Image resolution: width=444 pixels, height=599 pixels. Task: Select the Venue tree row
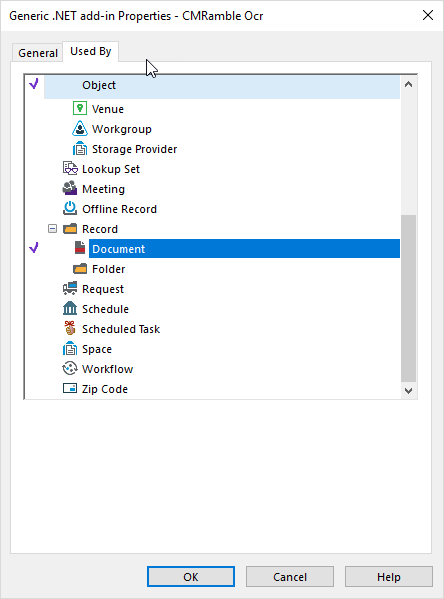[108, 109]
